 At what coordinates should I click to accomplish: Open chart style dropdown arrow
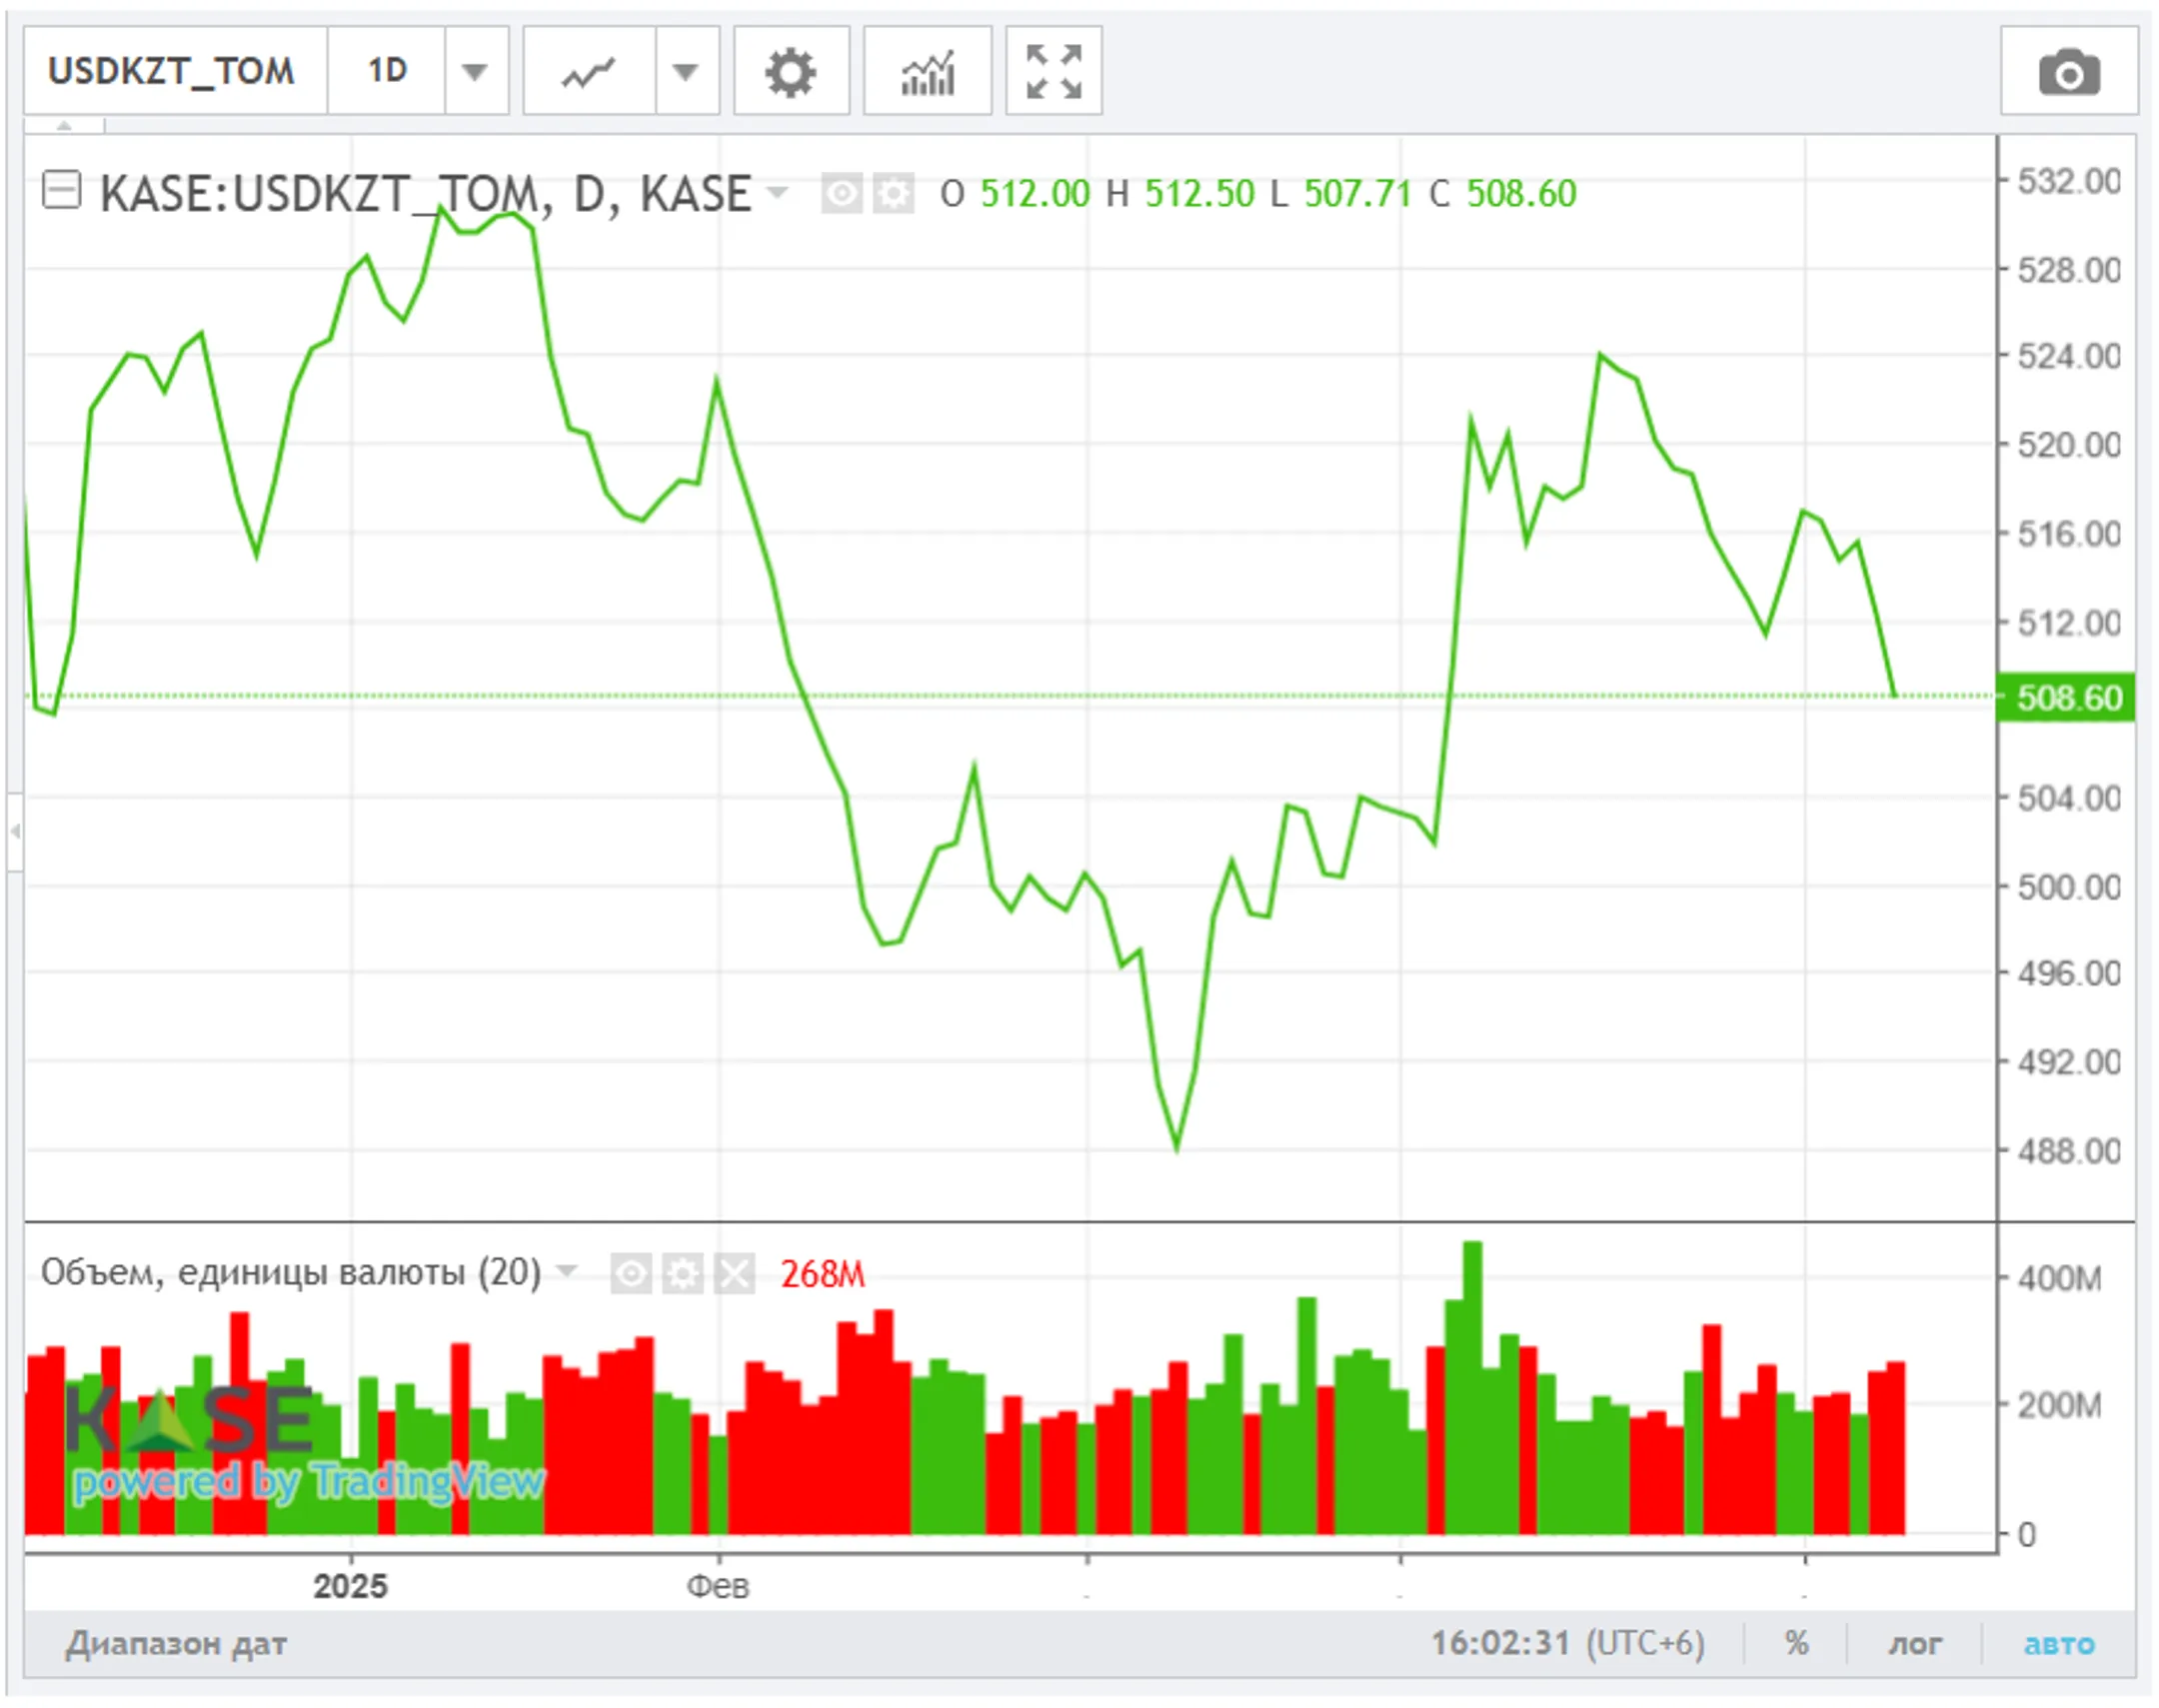click(685, 72)
